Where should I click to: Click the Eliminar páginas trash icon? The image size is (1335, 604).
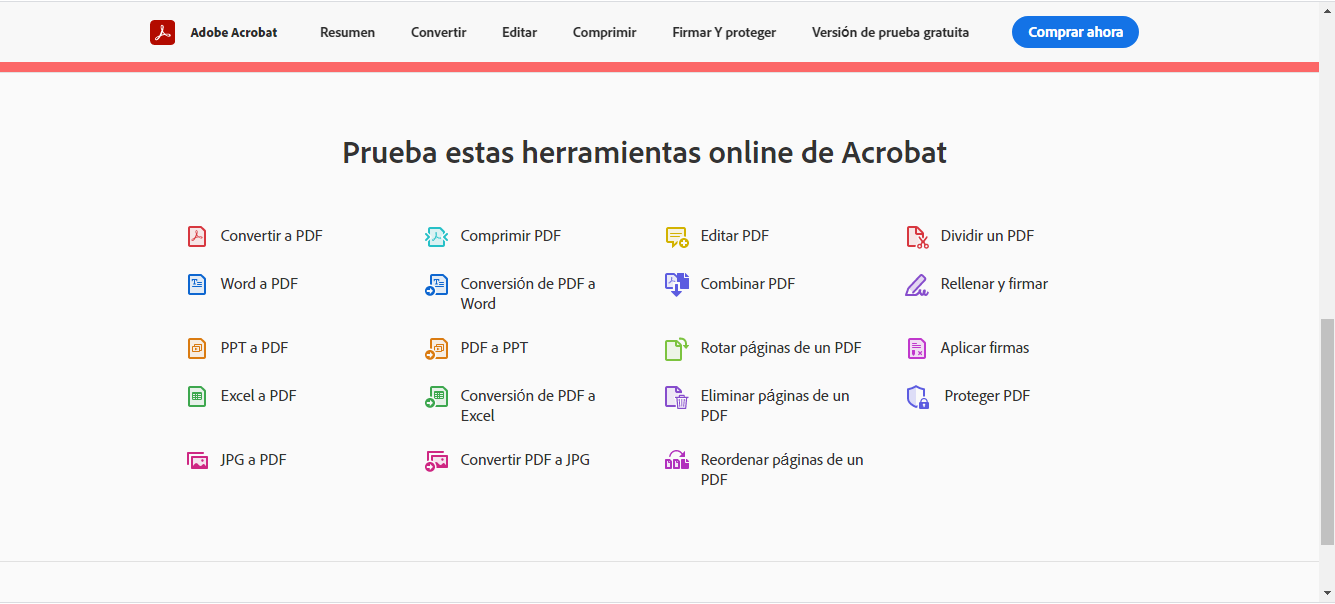point(677,397)
